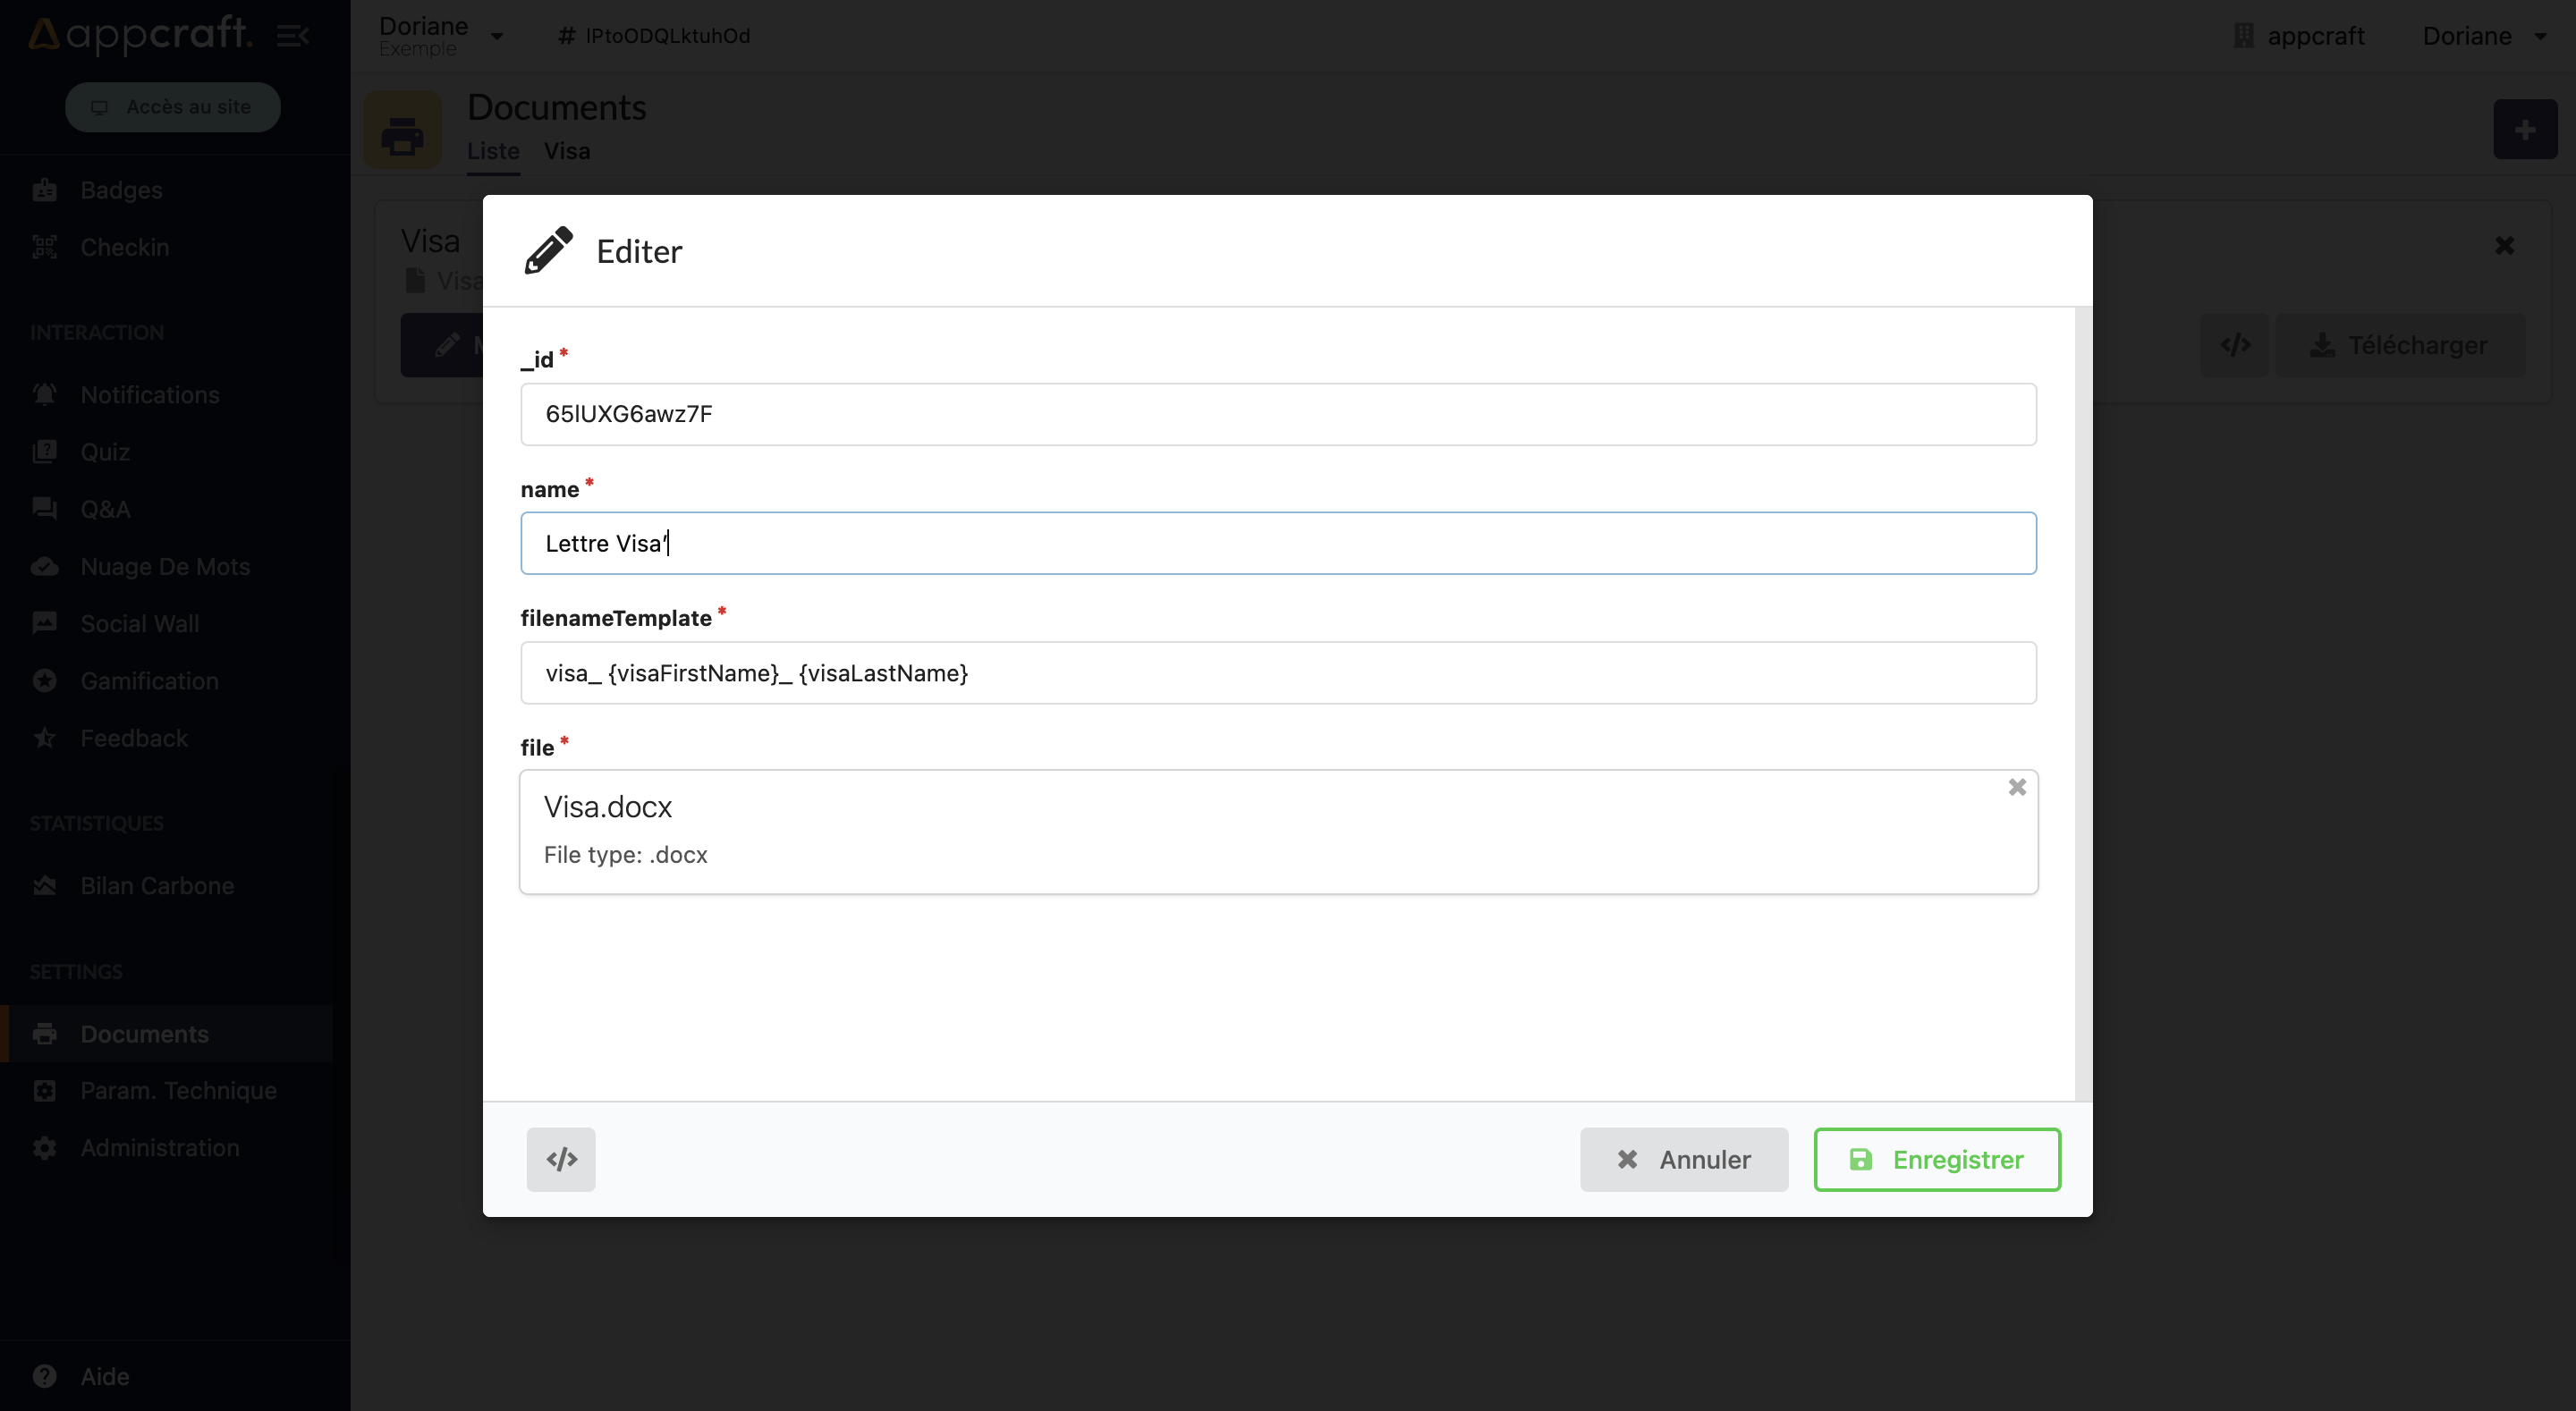Screen dimensions: 2576x1411
Task: Open Notifications in the sidebar
Action: tap(149, 395)
